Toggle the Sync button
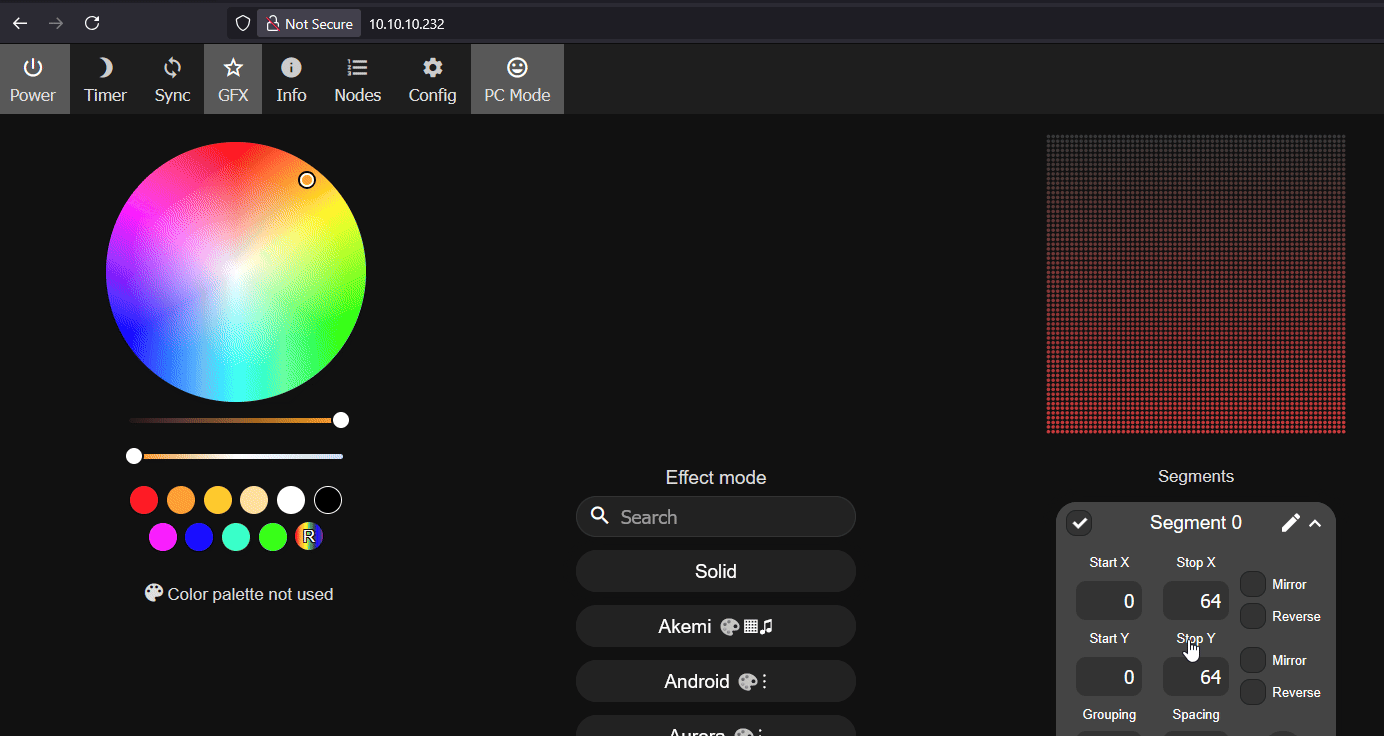Viewport: 1384px width, 736px height. pos(172,79)
